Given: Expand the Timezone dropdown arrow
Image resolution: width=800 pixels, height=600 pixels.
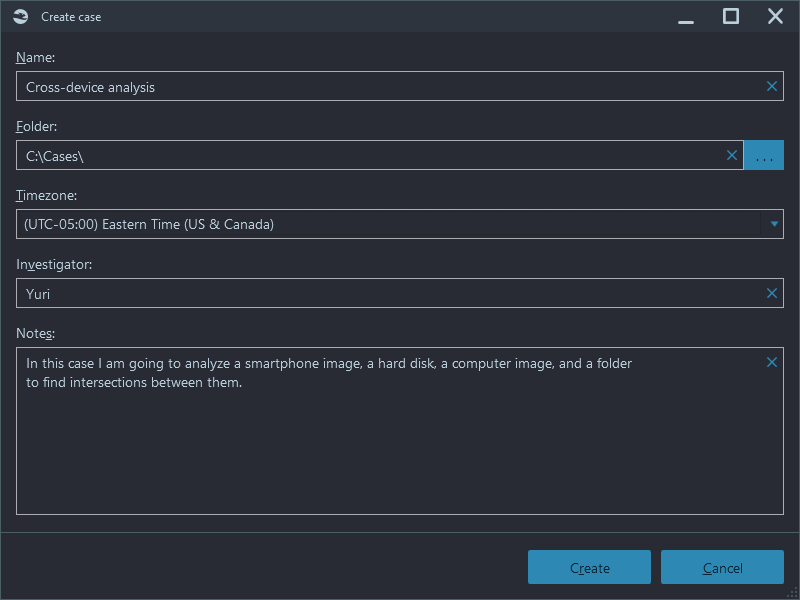Looking at the screenshot, I should 774,224.
